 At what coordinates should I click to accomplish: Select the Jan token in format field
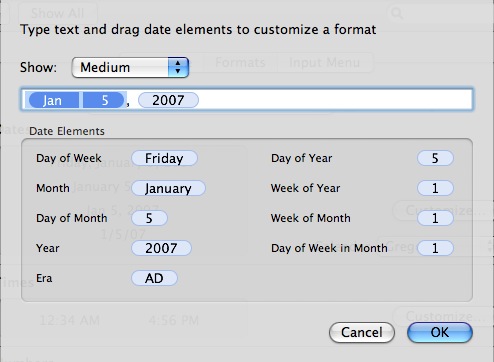pos(54,100)
